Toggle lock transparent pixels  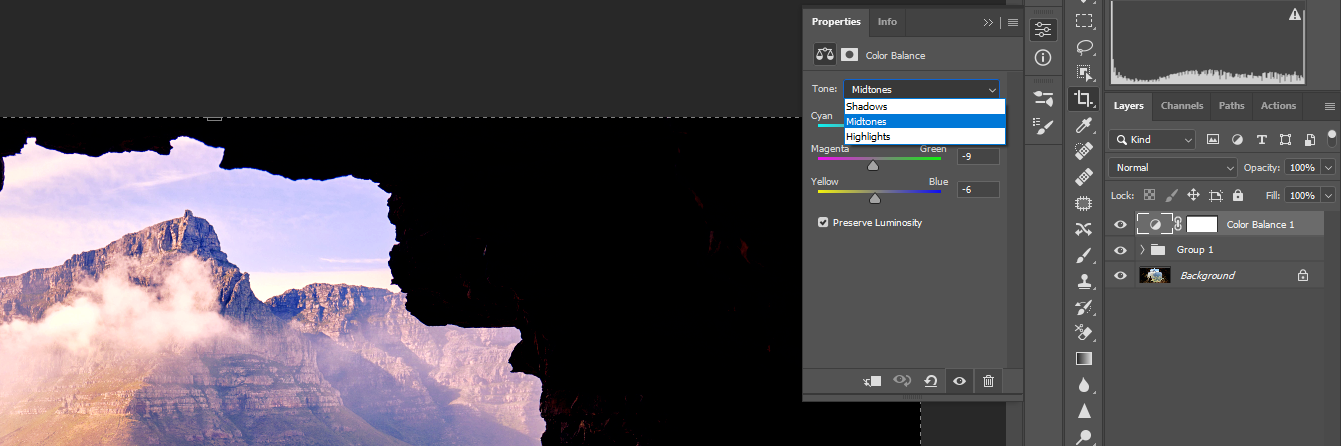pyautogui.click(x=1149, y=195)
